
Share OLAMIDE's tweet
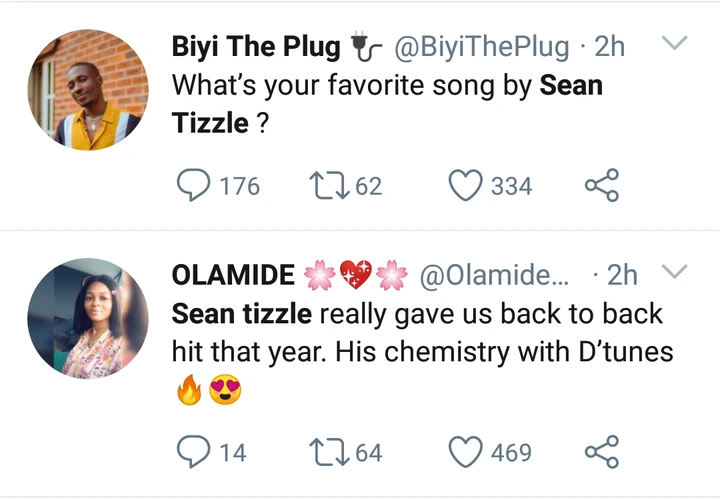(601, 452)
